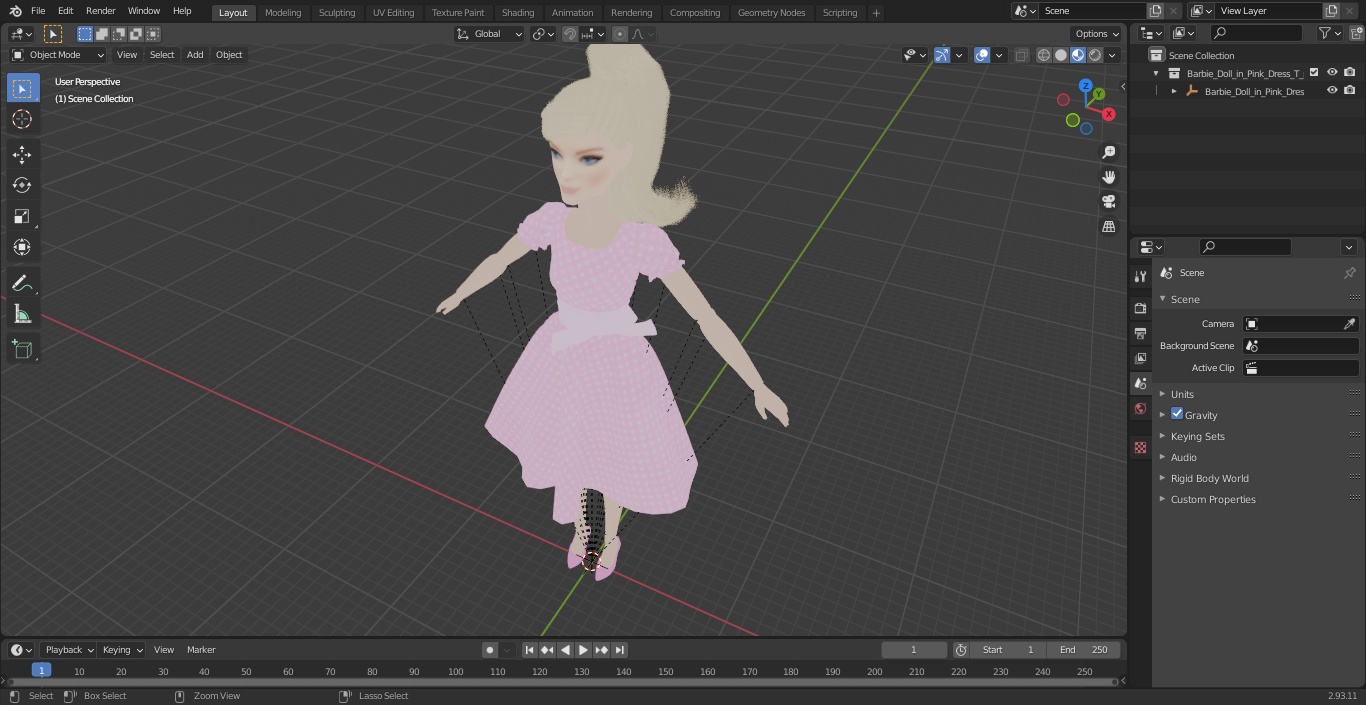Toggle snapping magnet

coord(570,34)
